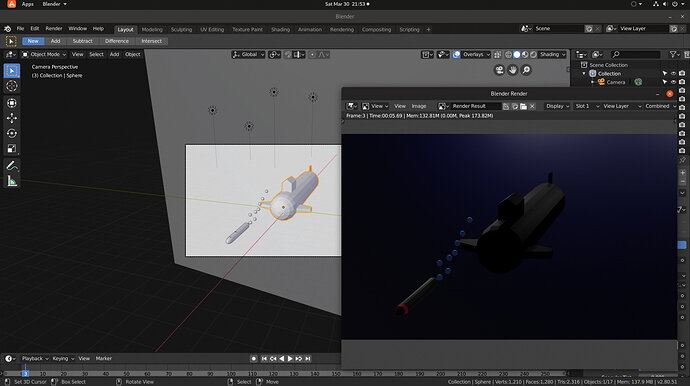Select the 3D Cursor tool
Viewport: 690px width, 386px height.
tap(12, 86)
